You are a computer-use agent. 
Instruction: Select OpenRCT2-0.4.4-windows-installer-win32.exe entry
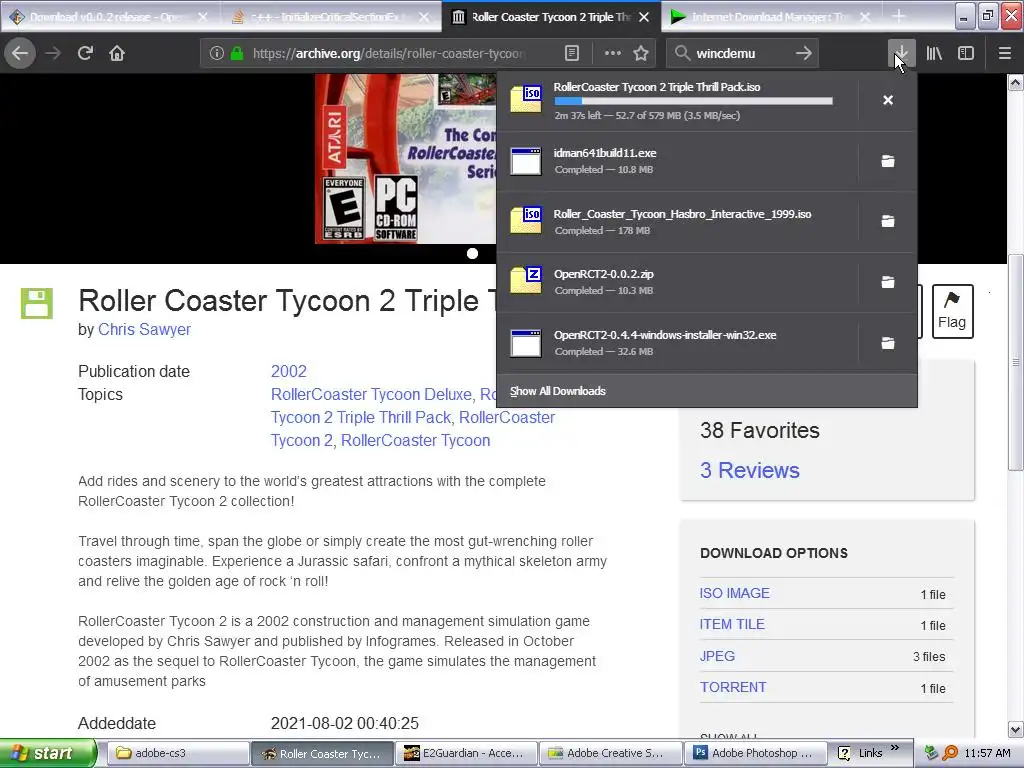click(677, 343)
